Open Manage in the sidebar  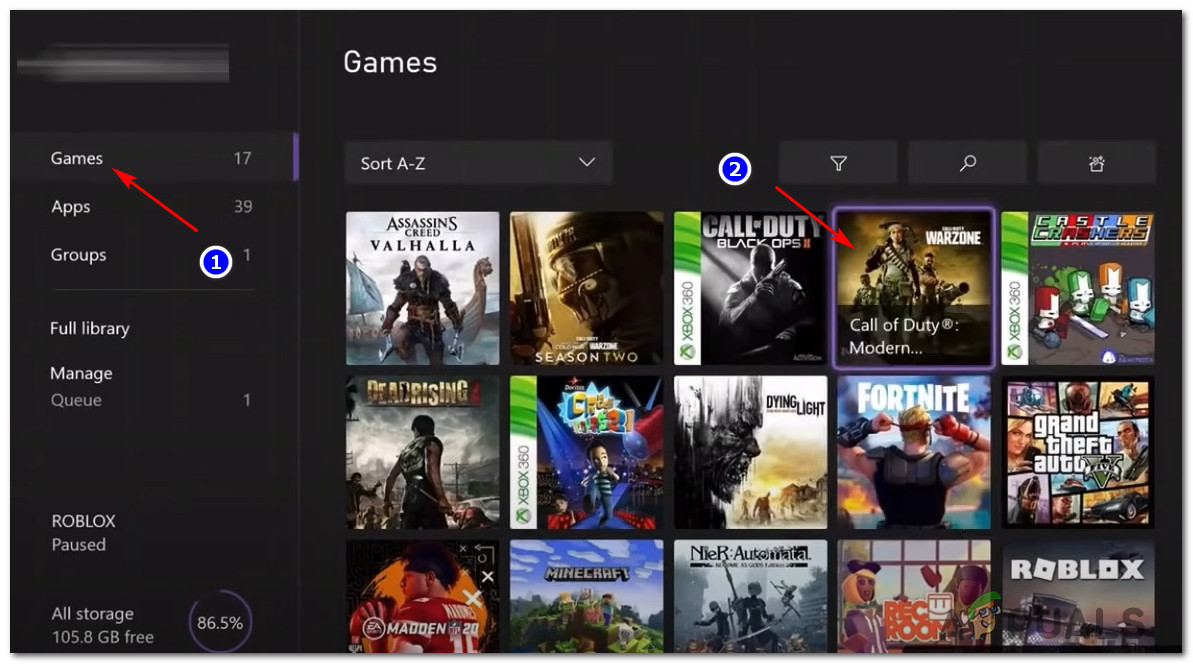(x=81, y=373)
